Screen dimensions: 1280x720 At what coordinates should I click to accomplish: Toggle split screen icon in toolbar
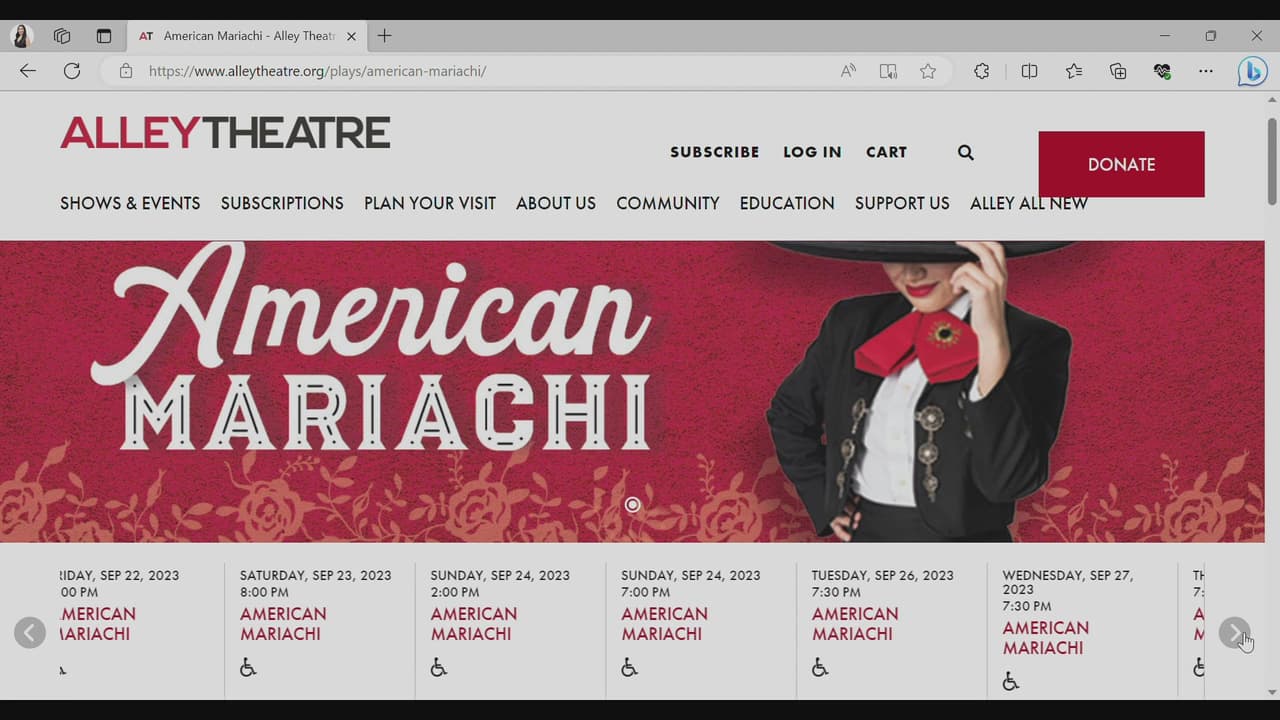click(x=1029, y=71)
